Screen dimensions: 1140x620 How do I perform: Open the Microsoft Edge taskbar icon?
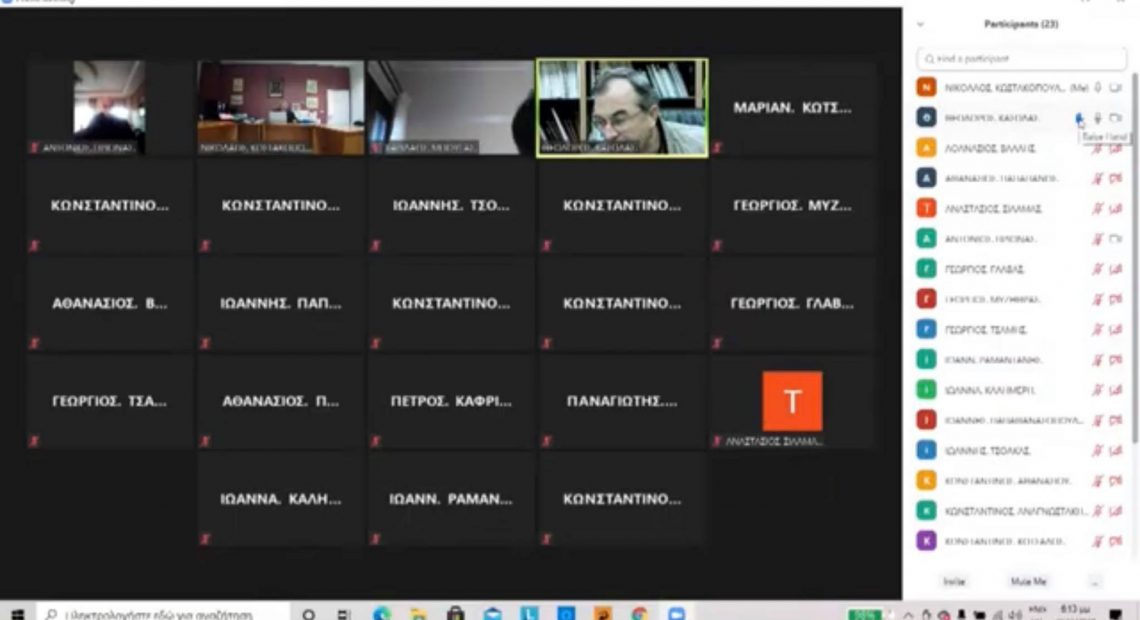382,612
